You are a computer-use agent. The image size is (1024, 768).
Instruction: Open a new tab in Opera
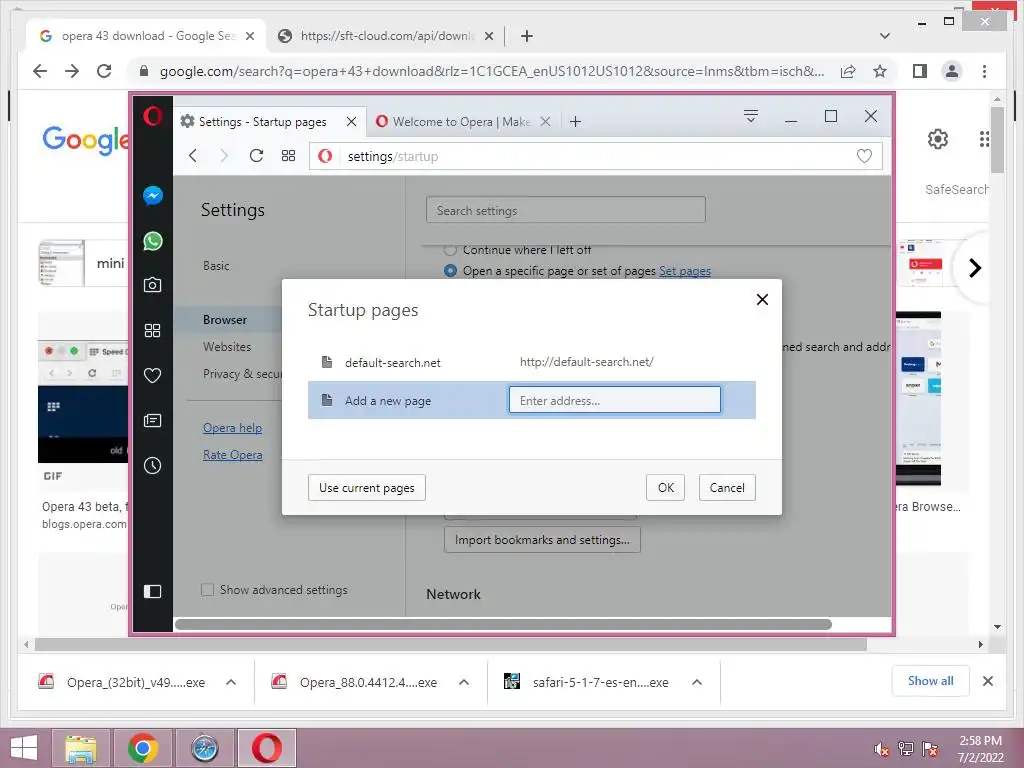pos(575,121)
